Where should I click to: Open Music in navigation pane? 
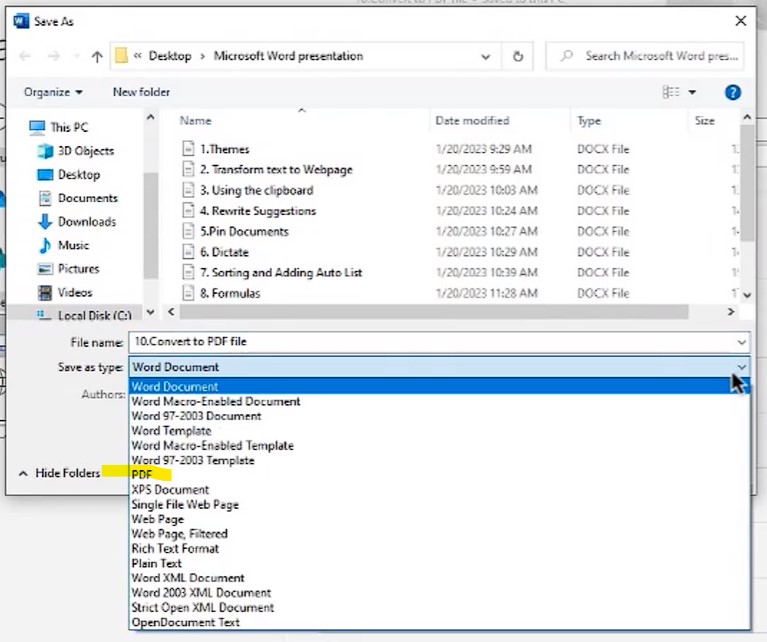click(64, 245)
